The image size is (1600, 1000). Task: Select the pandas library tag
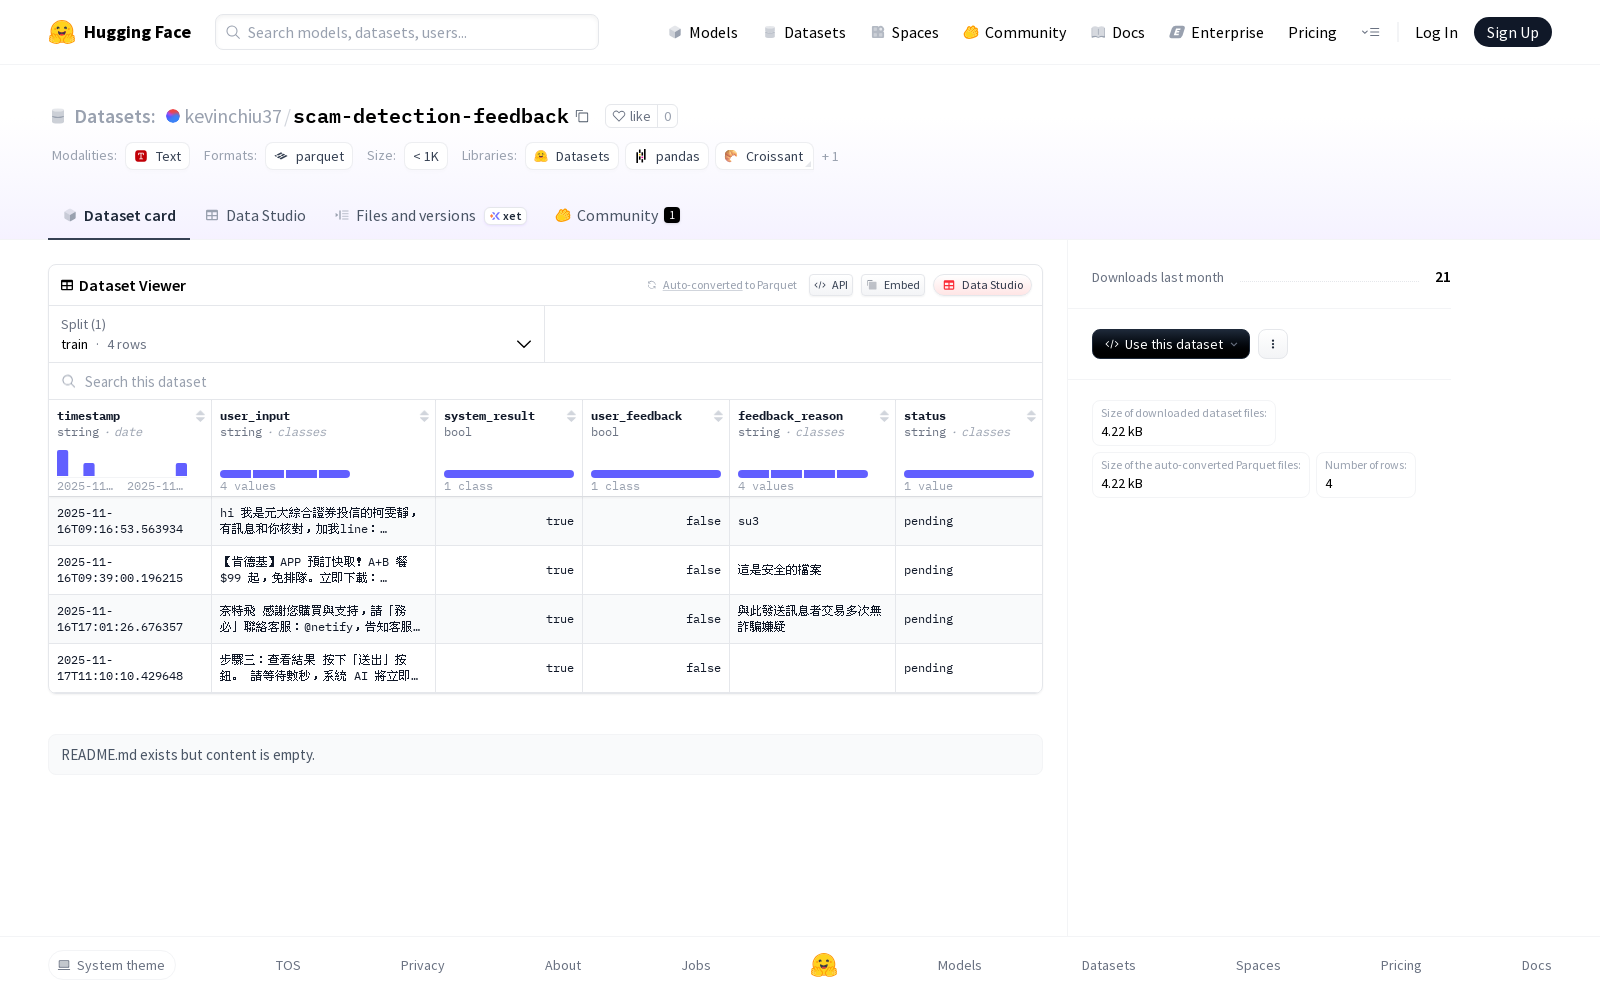667,156
